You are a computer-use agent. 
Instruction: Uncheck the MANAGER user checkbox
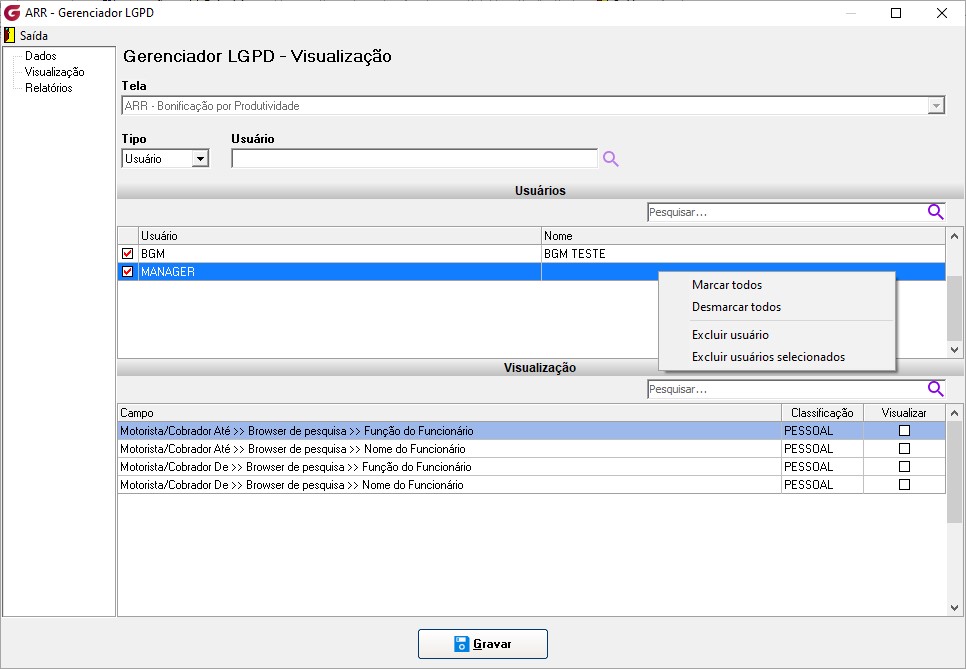coord(128,272)
